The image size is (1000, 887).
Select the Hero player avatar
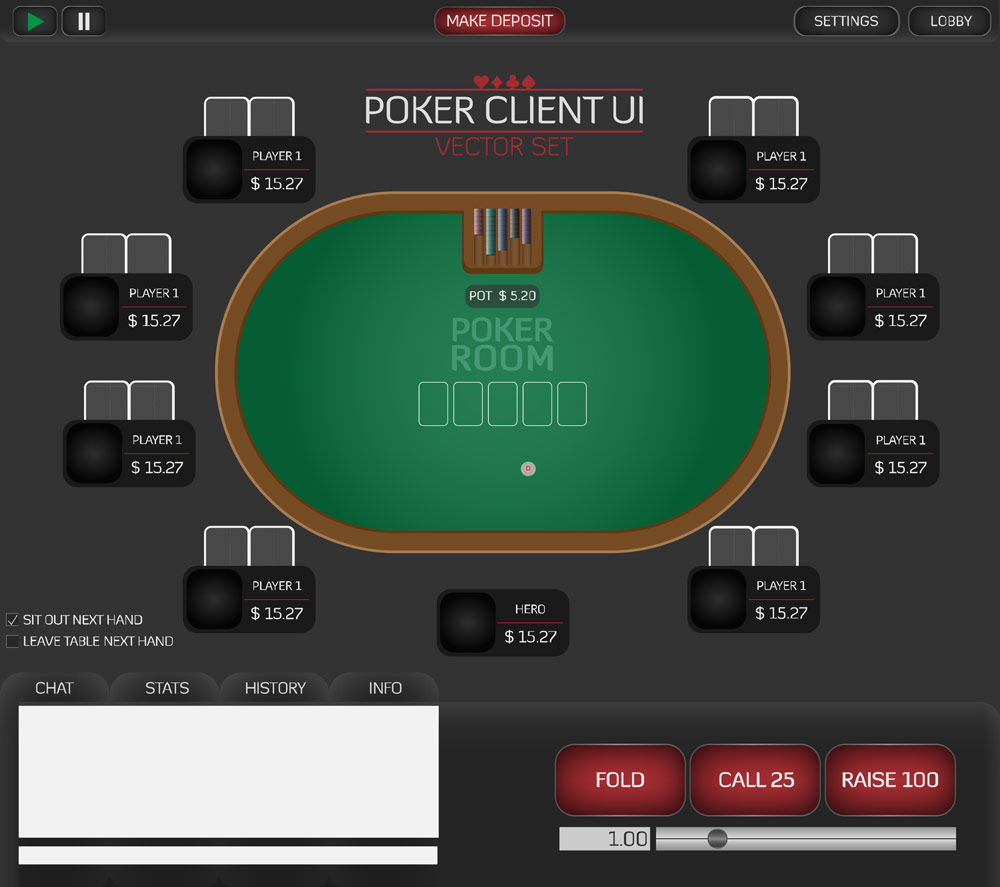click(468, 622)
